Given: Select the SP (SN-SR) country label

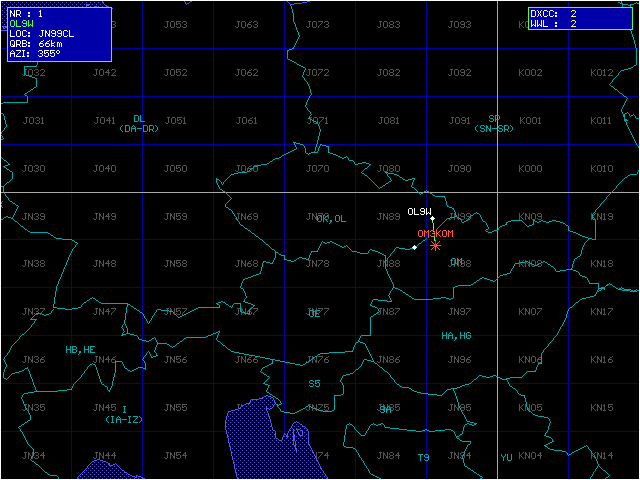Looking at the screenshot, I should [x=493, y=123].
